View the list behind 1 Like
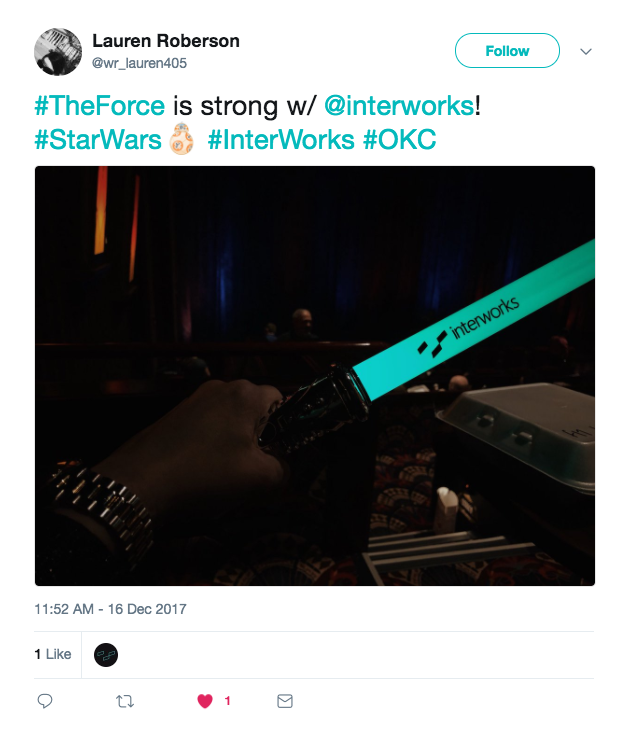Viewport: 627px width, 729px height. 53,654
